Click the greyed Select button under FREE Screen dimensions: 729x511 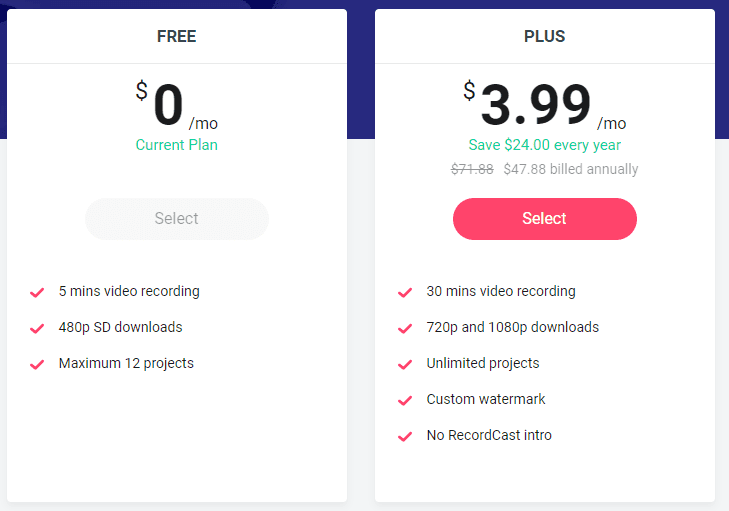[x=176, y=219]
